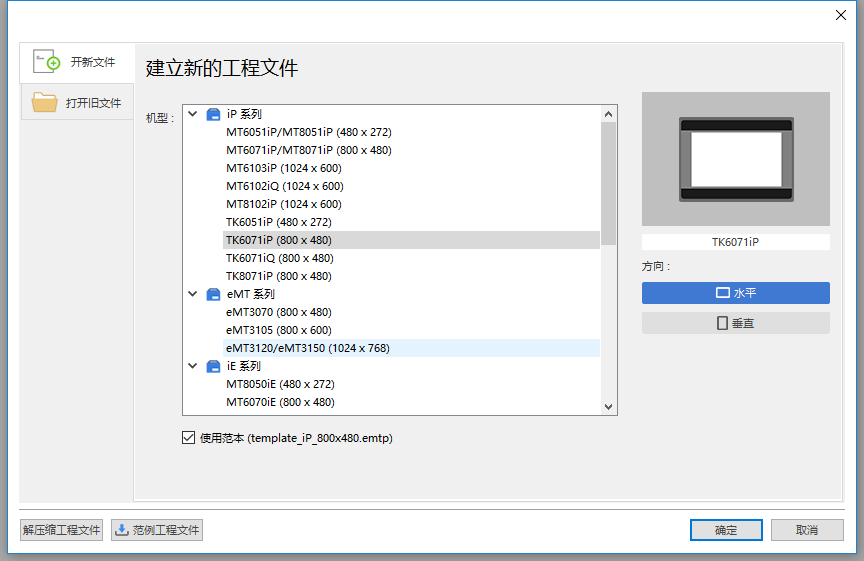
Task: Select 水平 horizontal orientation
Action: point(735,293)
